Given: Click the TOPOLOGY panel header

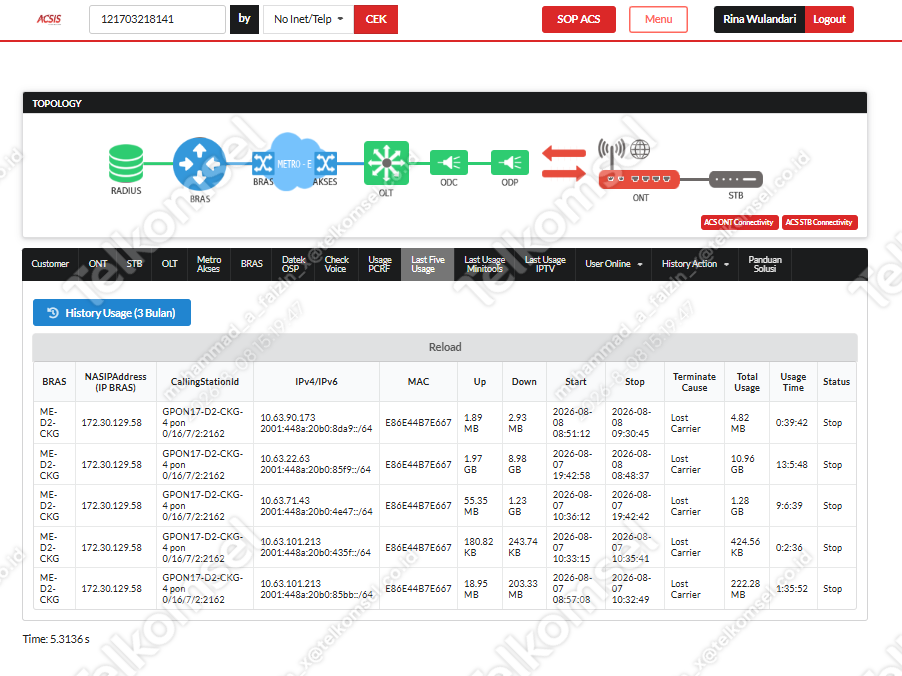Looking at the screenshot, I should coord(445,103).
